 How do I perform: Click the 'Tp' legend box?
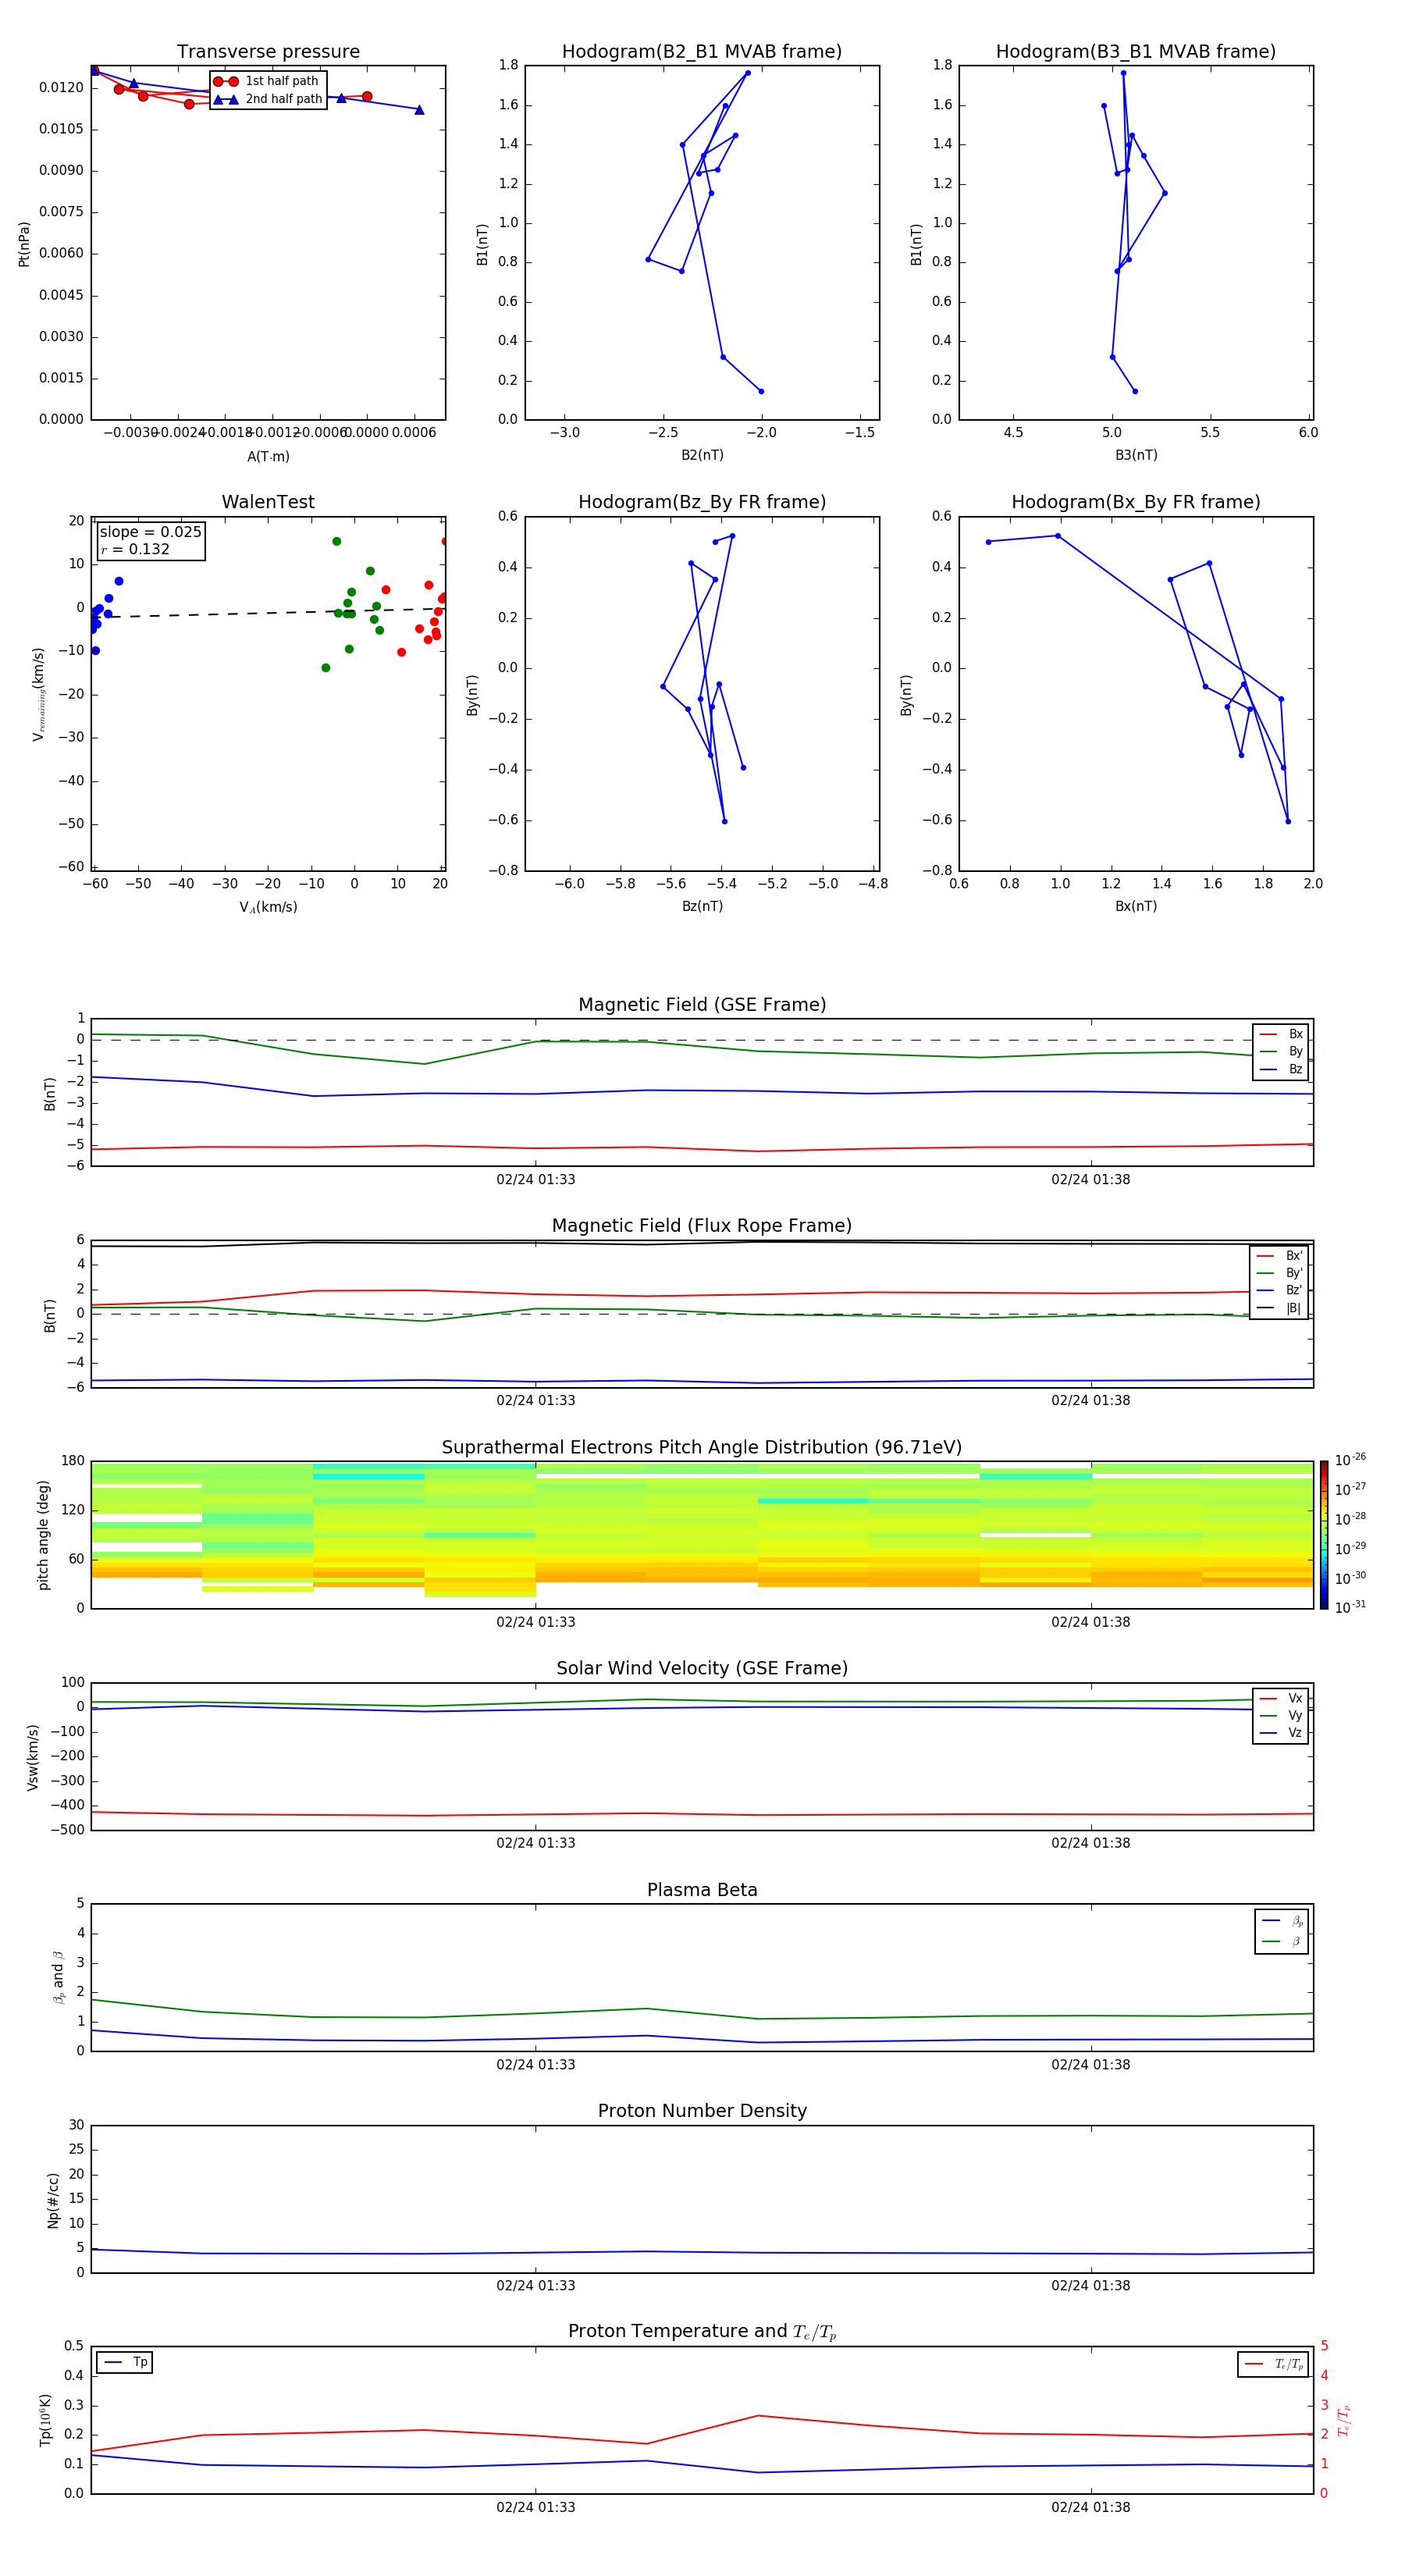(125, 2362)
